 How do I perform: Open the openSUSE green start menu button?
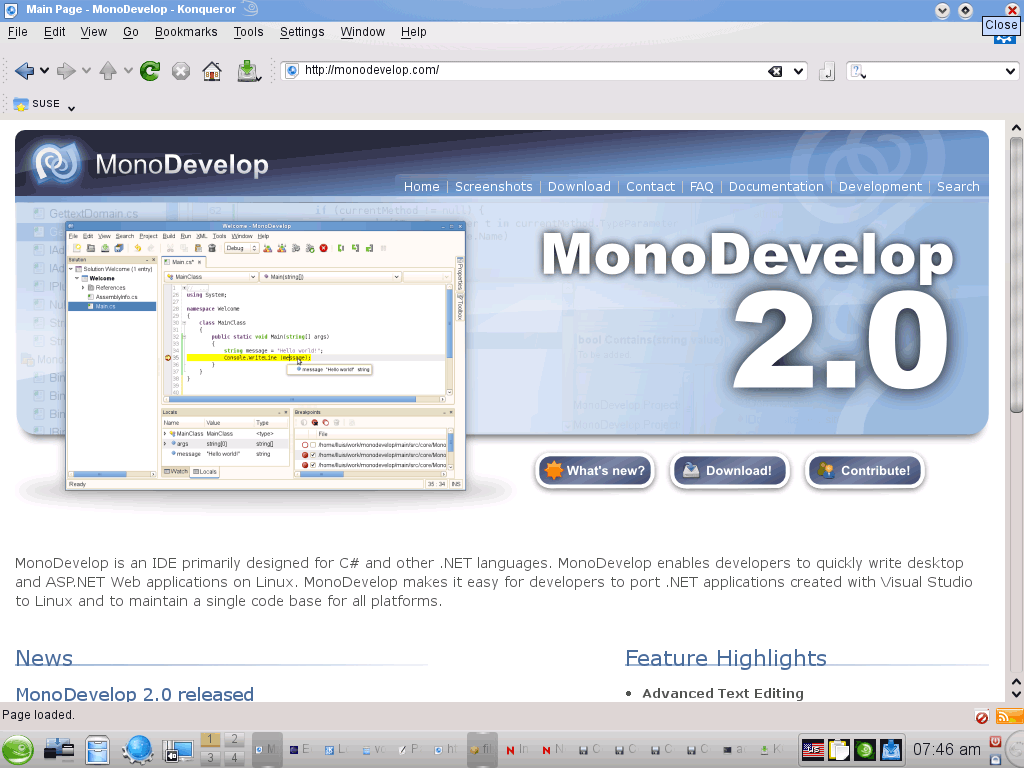click(18, 750)
